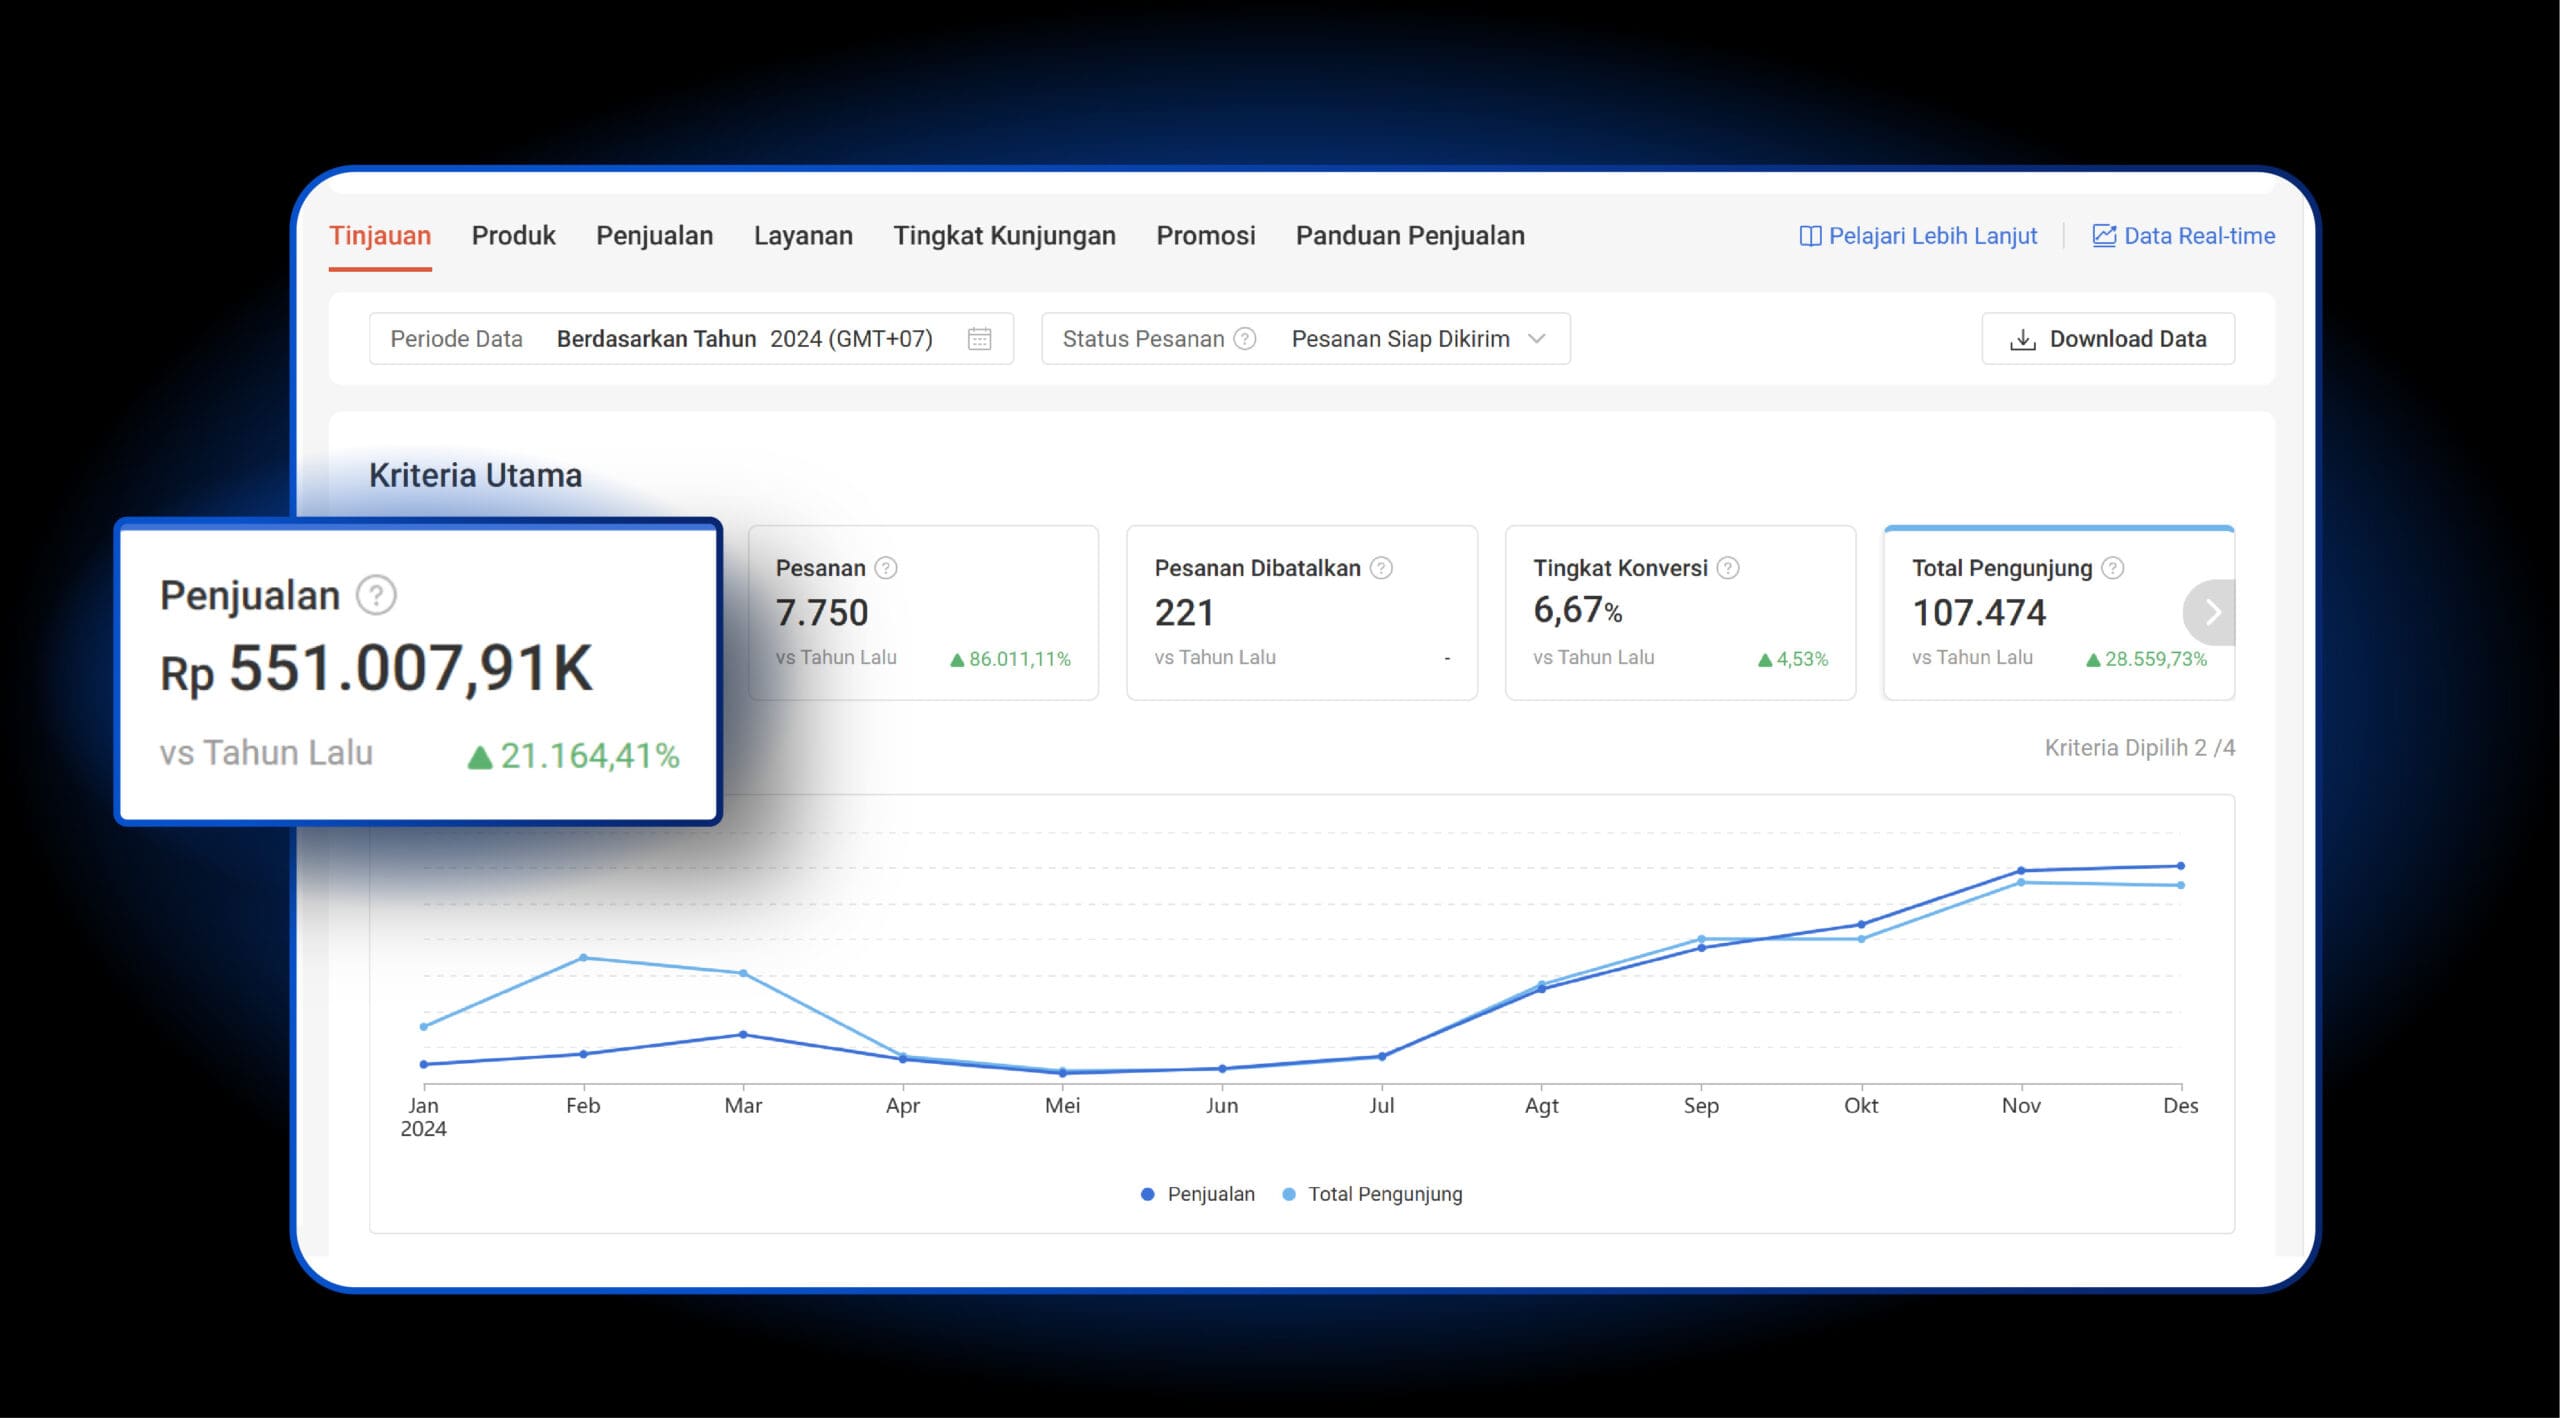The image size is (2560, 1418).
Task: Switch to the Produk tab
Action: 513,236
